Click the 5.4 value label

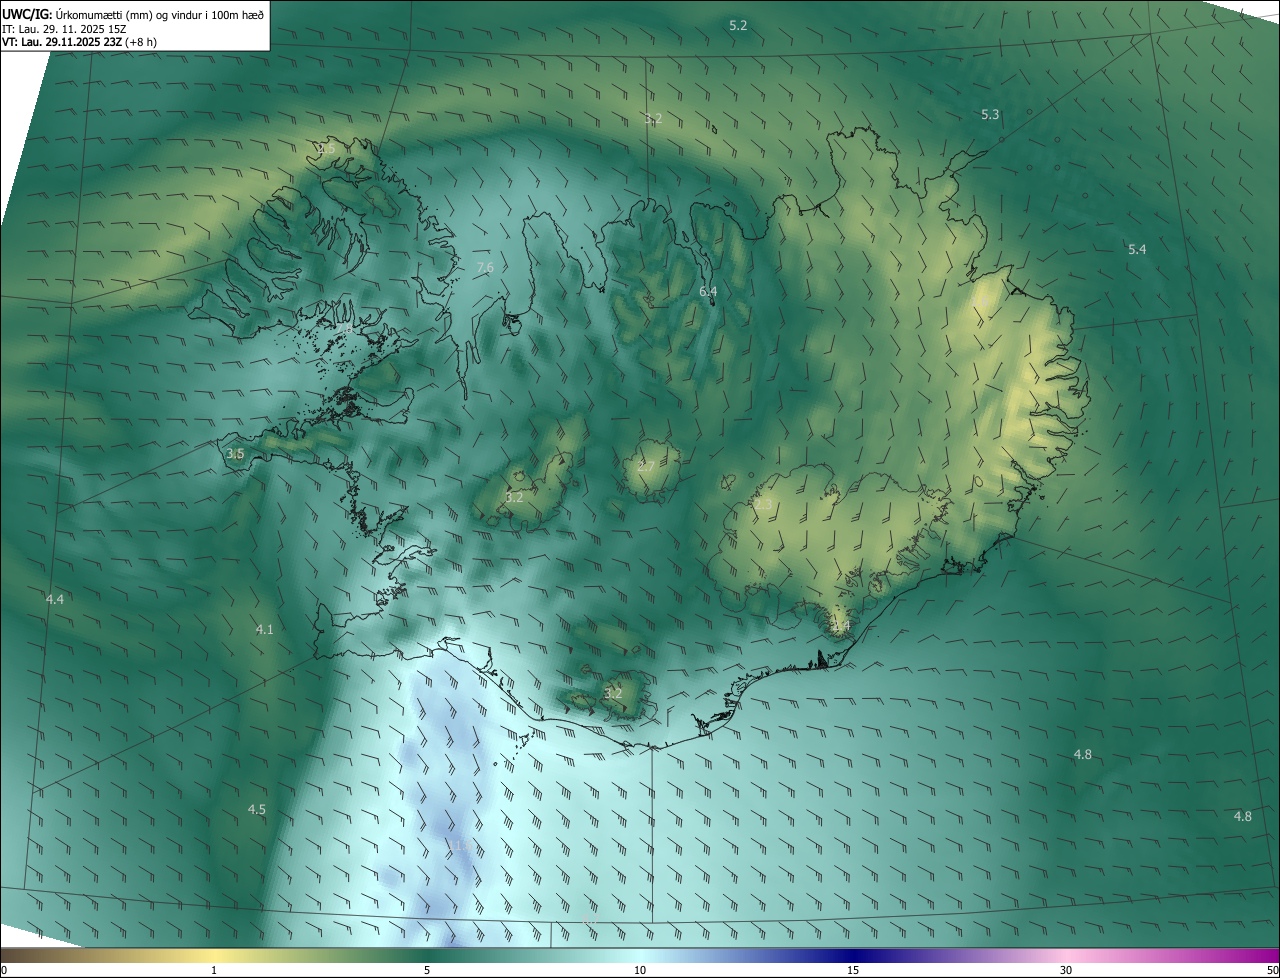tap(1137, 249)
